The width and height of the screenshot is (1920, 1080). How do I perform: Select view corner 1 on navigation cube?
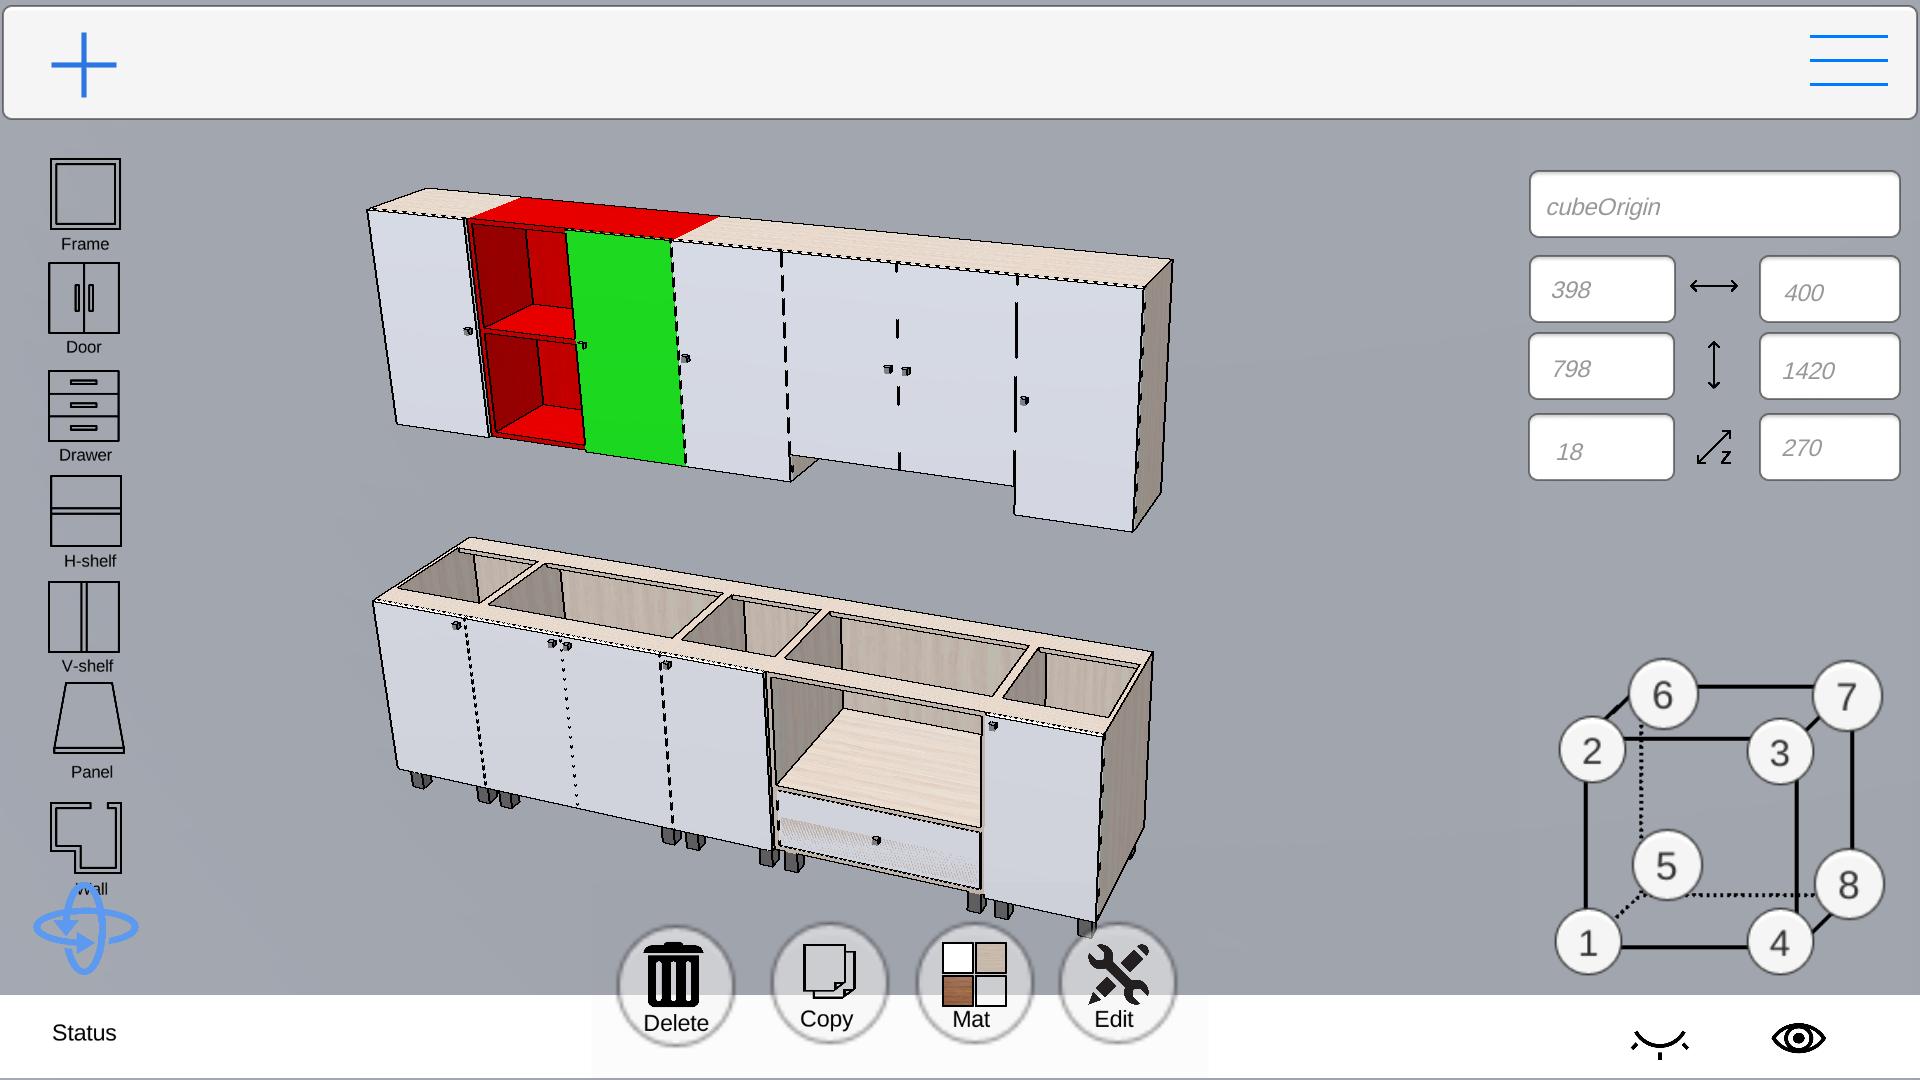1588,942
